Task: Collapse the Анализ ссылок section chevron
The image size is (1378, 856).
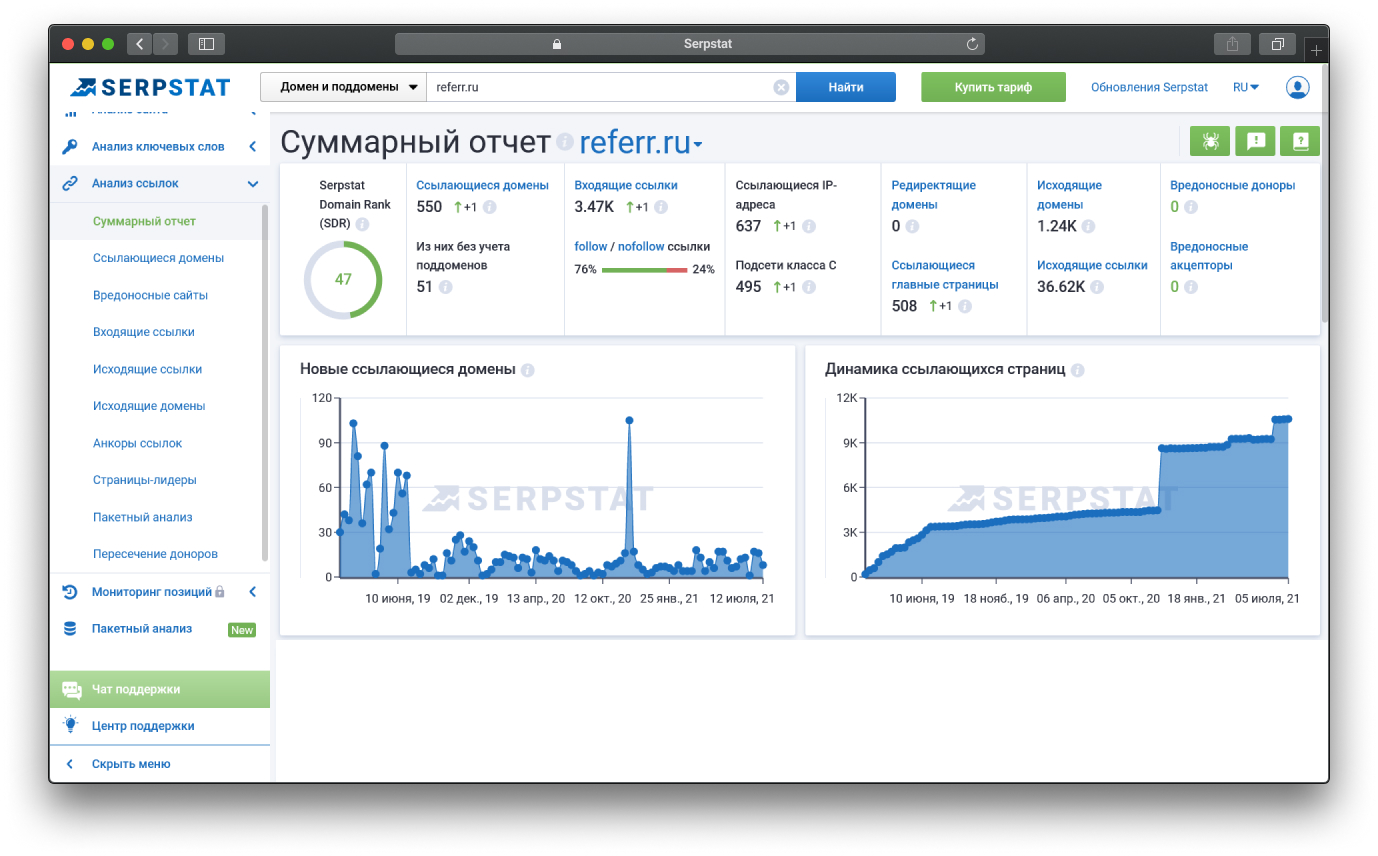Action: 253,184
